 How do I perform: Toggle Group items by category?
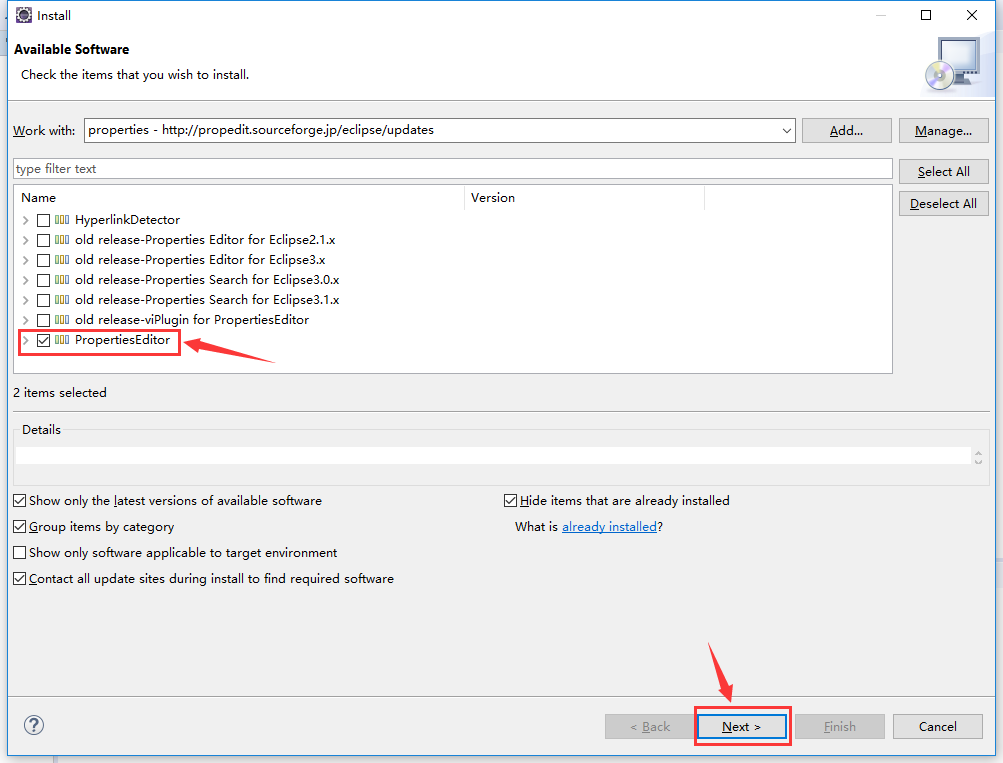pos(20,527)
